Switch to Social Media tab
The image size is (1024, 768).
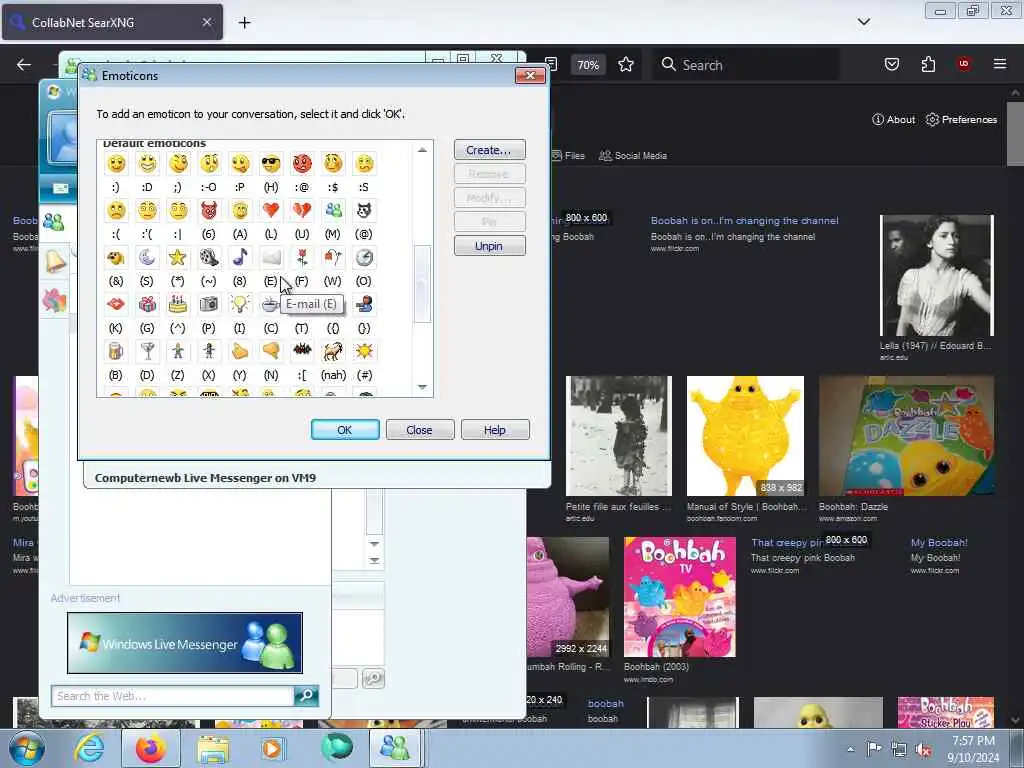(x=633, y=155)
